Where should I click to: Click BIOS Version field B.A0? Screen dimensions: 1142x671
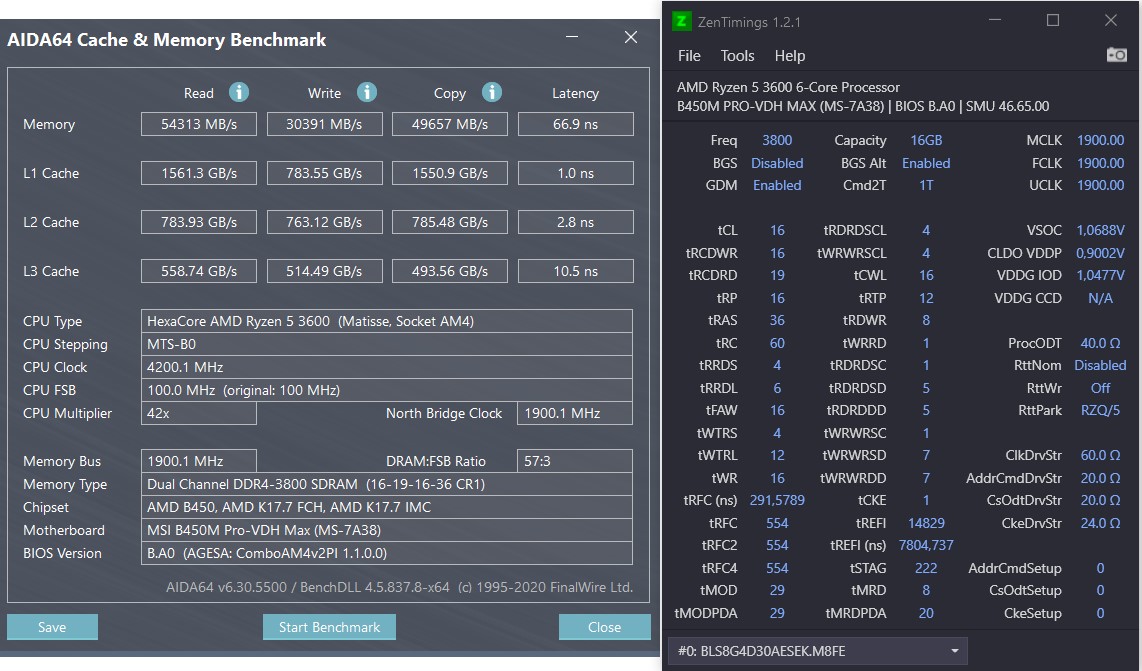coord(387,553)
